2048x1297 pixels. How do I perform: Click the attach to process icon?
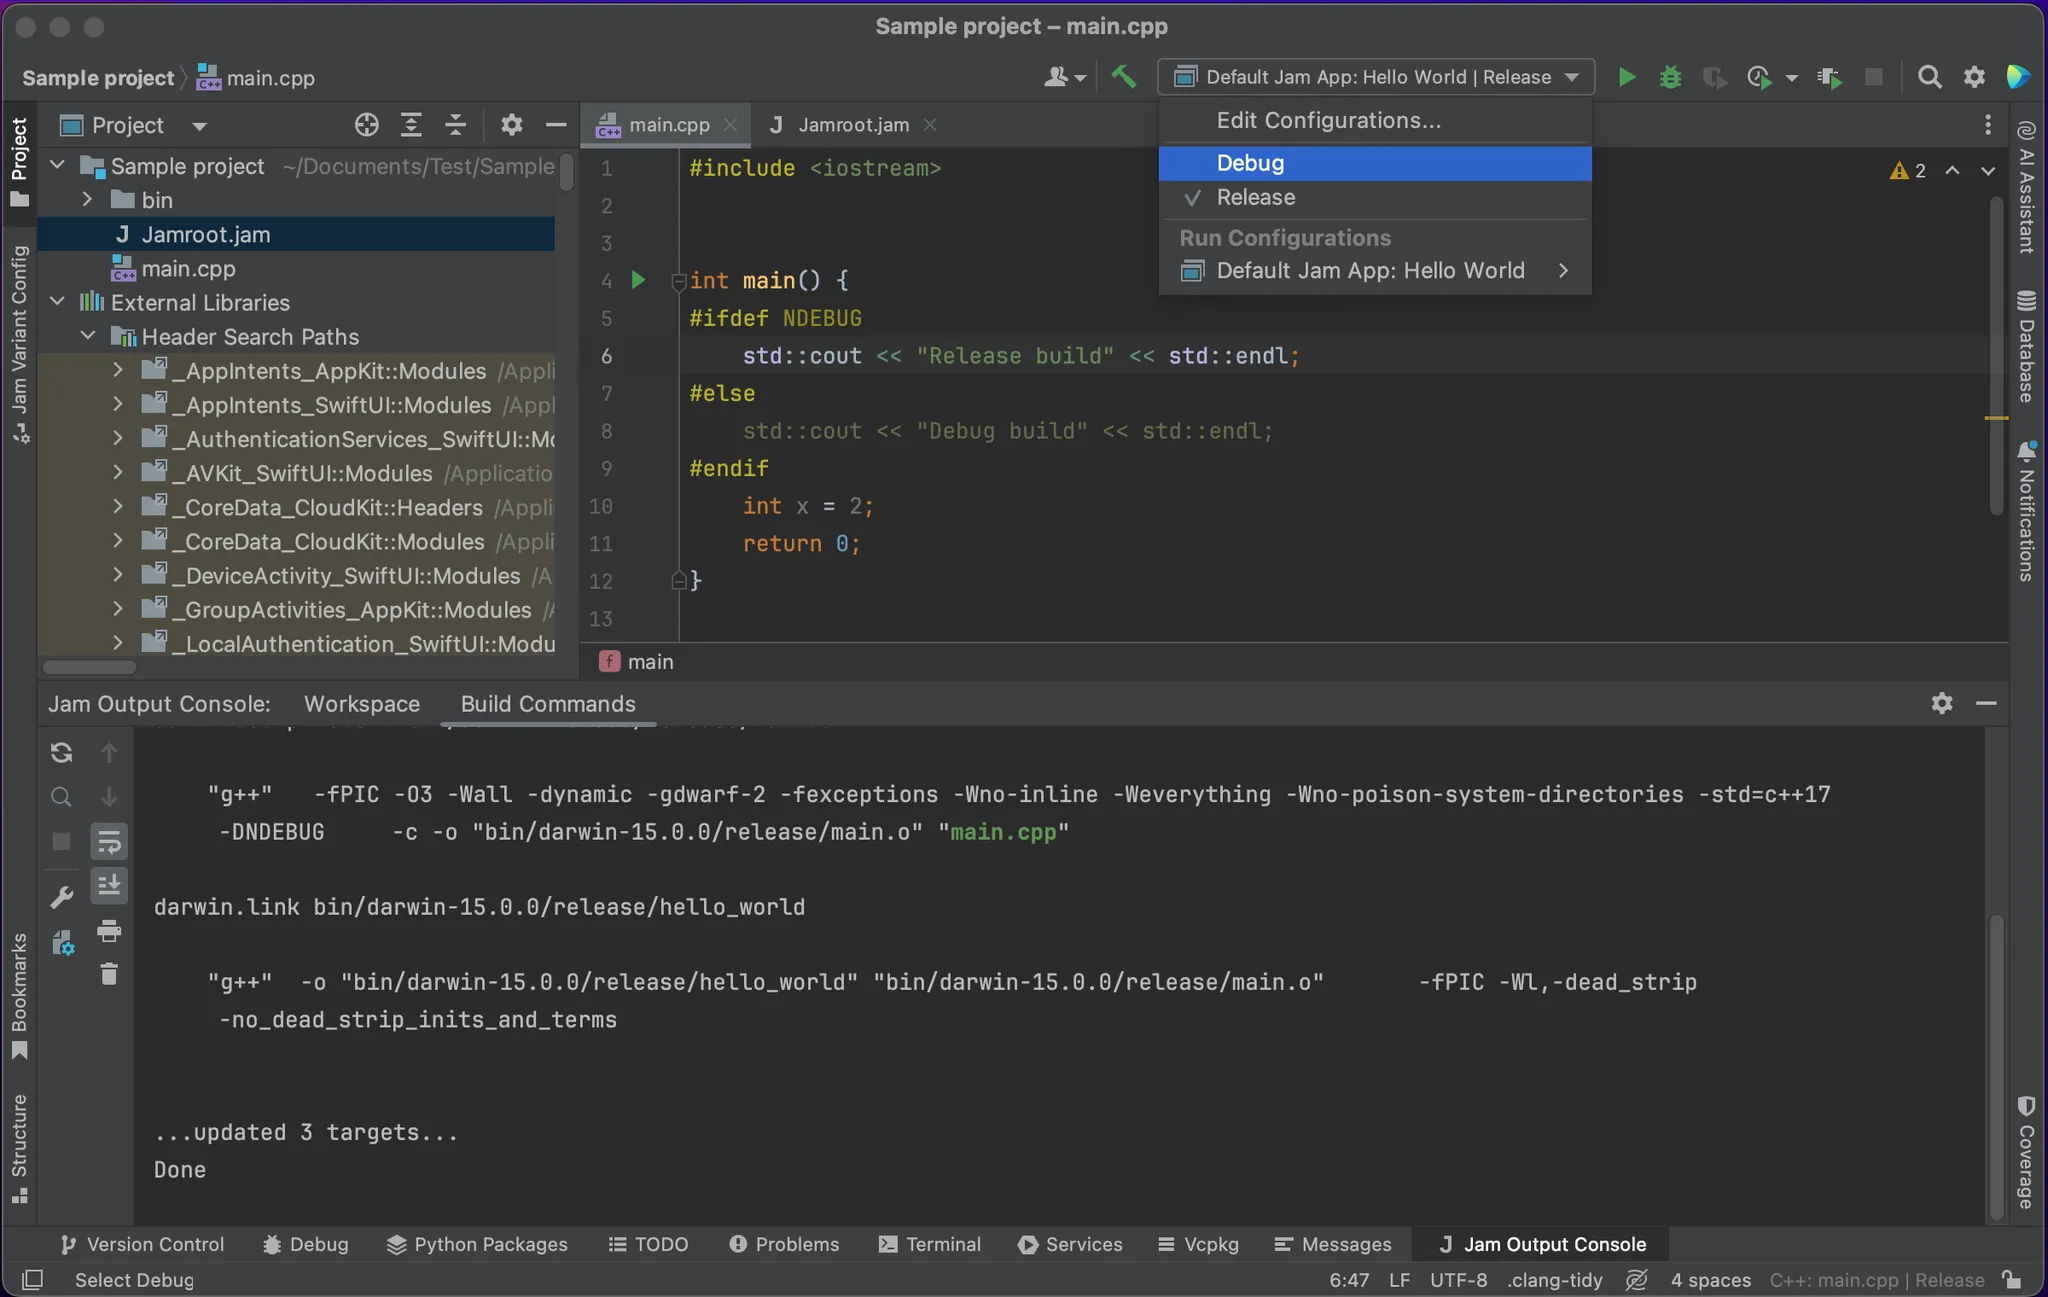1830,77
